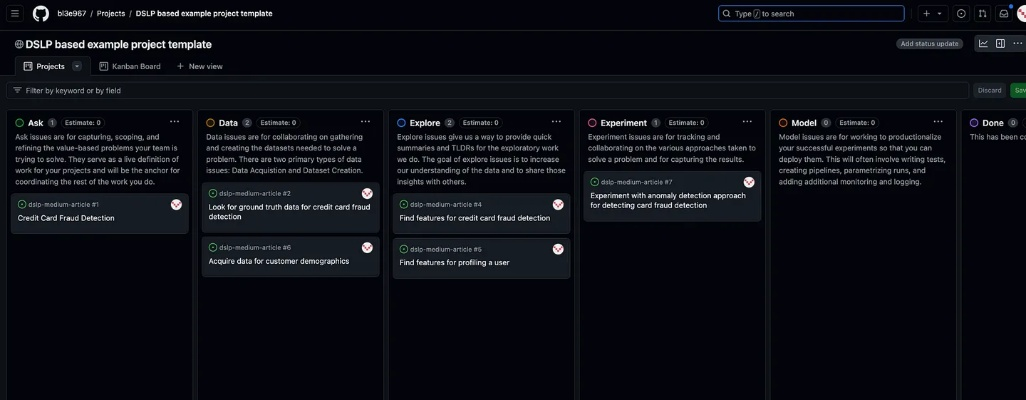This screenshot has width=1026, height=400.
Task: Open the Pull requests icon in header
Action: [982, 14]
